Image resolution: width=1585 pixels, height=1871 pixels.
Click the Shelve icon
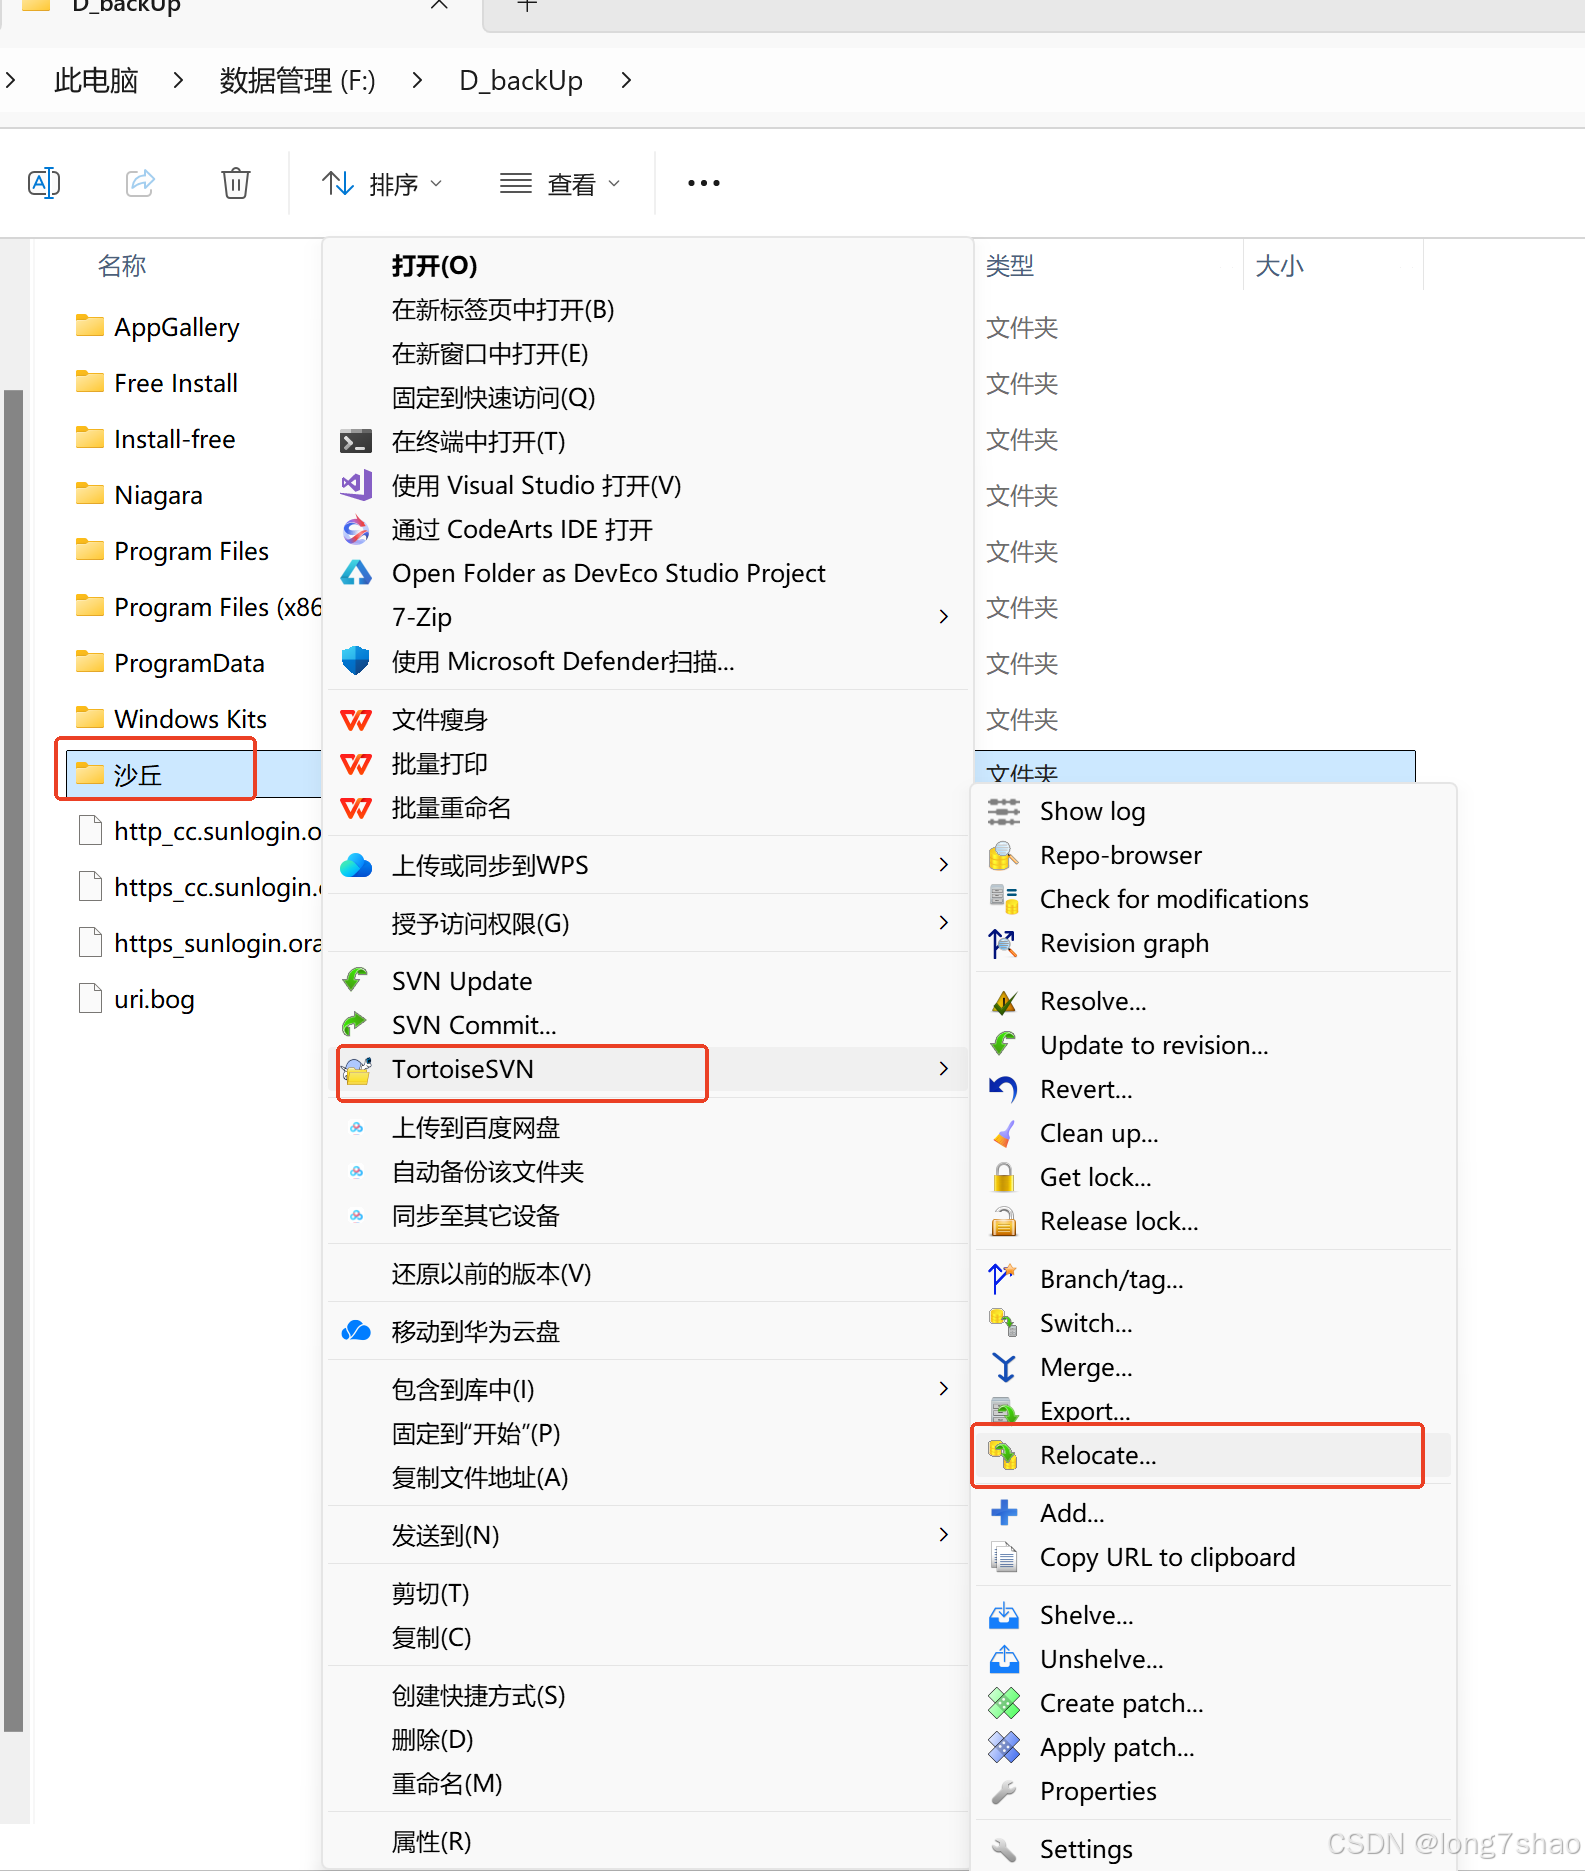pyautogui.click(x=1004, y=1616)
